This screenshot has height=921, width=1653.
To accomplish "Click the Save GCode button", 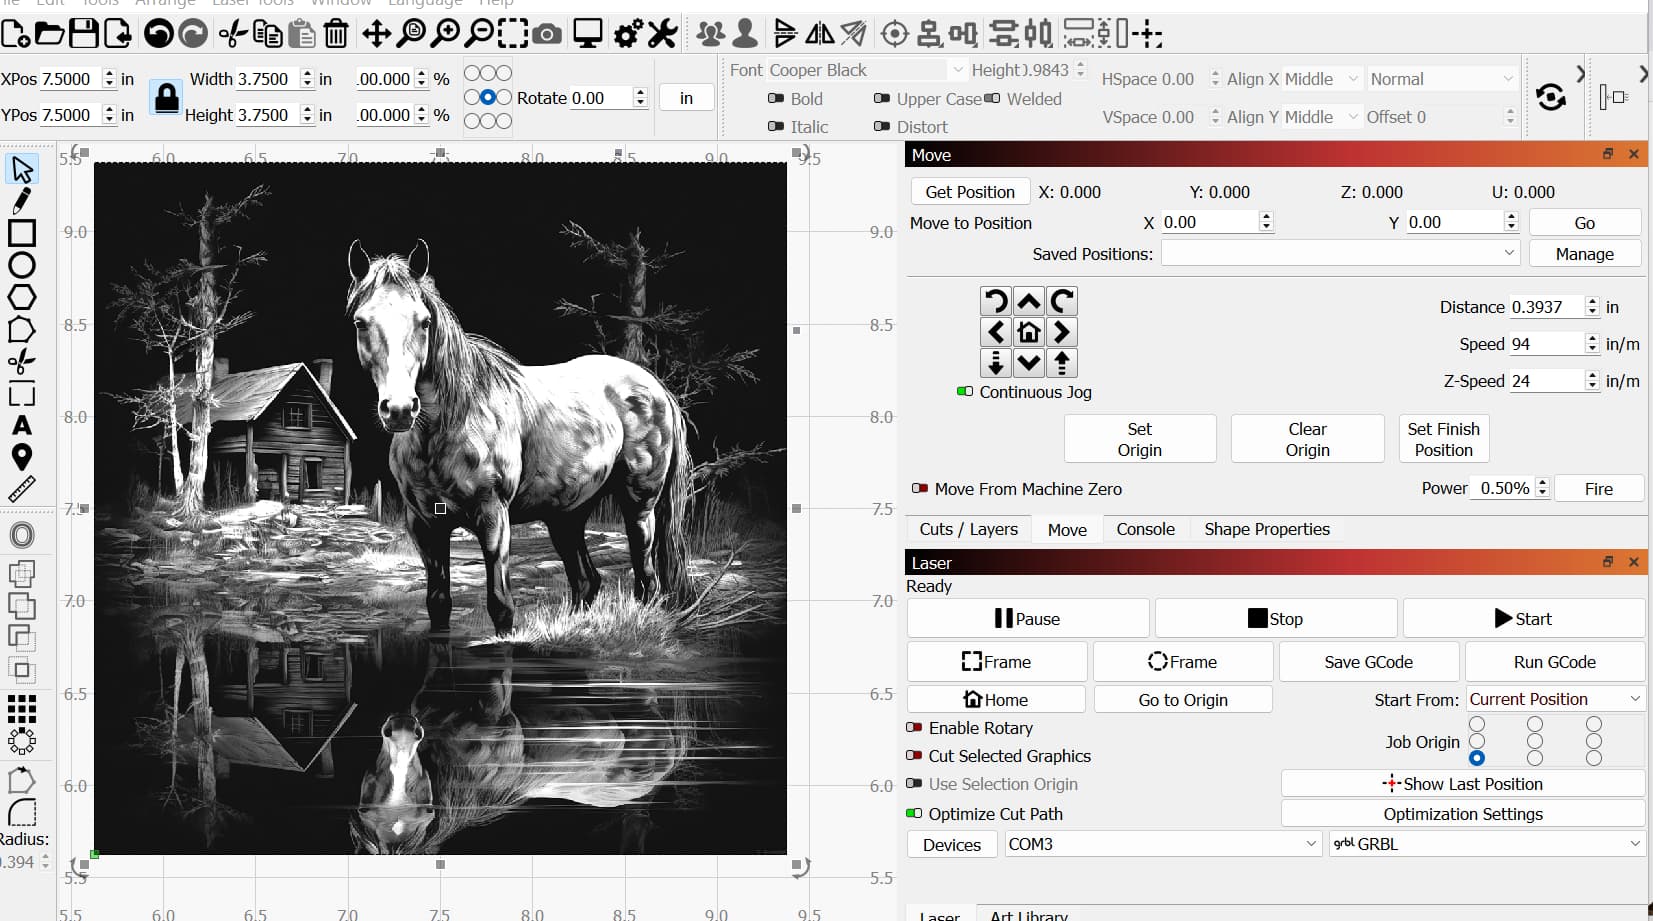I will coord(1368,662).
